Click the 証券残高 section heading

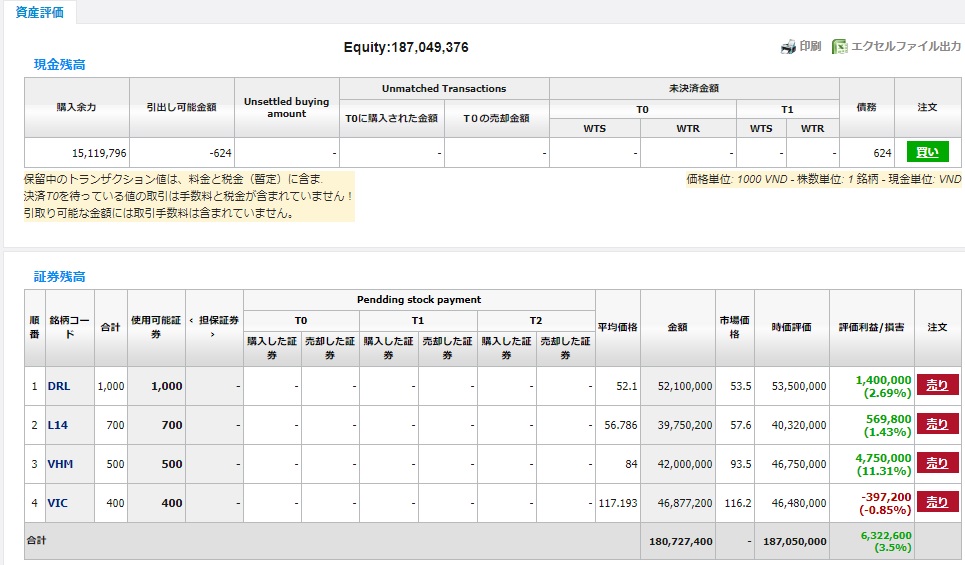coord(59,276)
